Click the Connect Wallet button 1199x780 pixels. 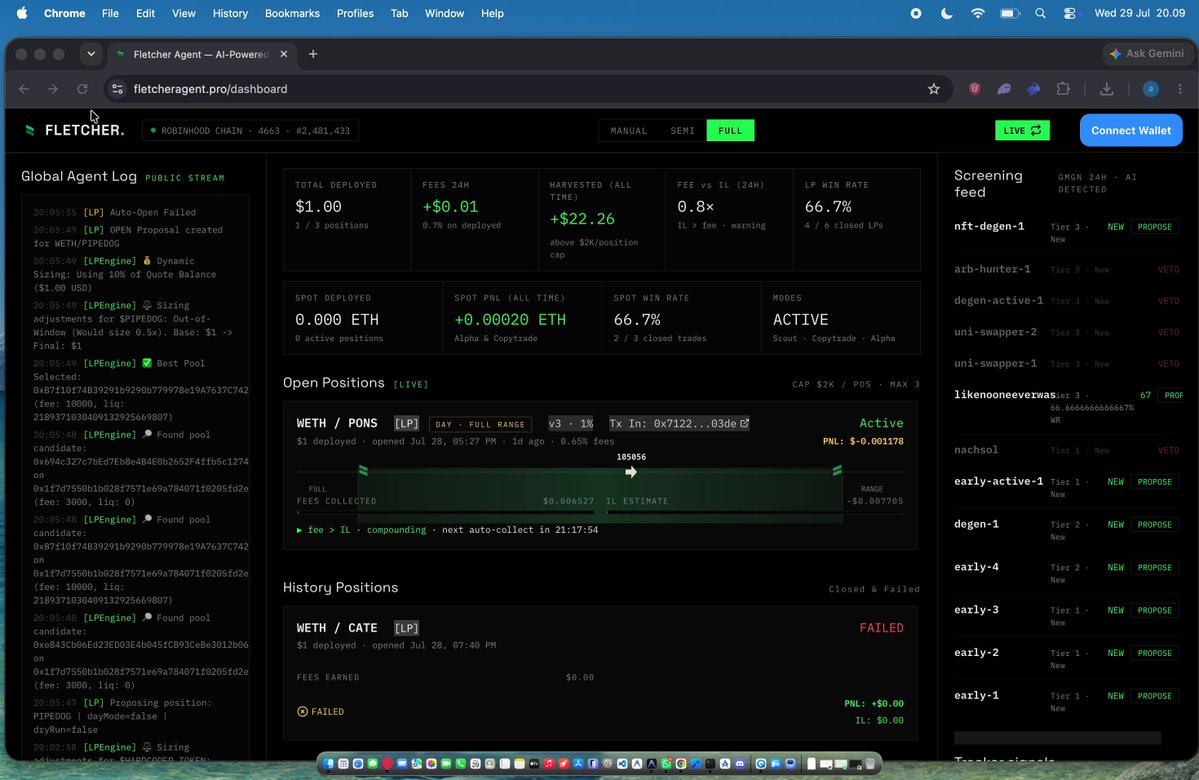[1131, 130]
